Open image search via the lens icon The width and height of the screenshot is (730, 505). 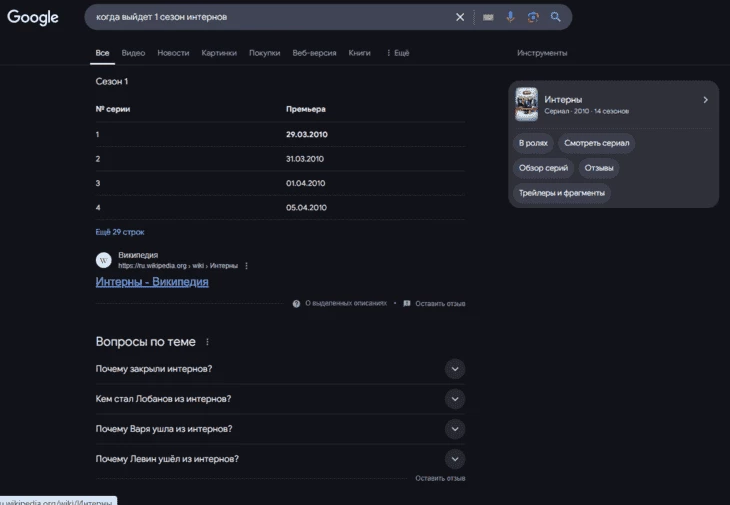[x=533, y=17]
